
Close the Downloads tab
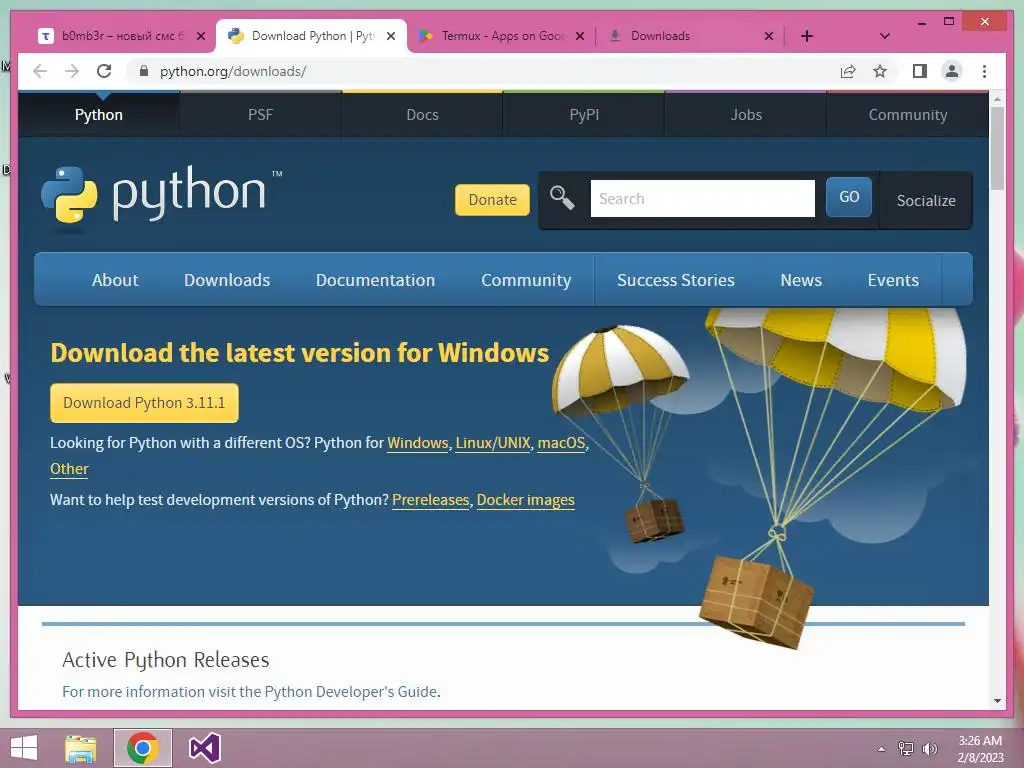tap(769, 36)
